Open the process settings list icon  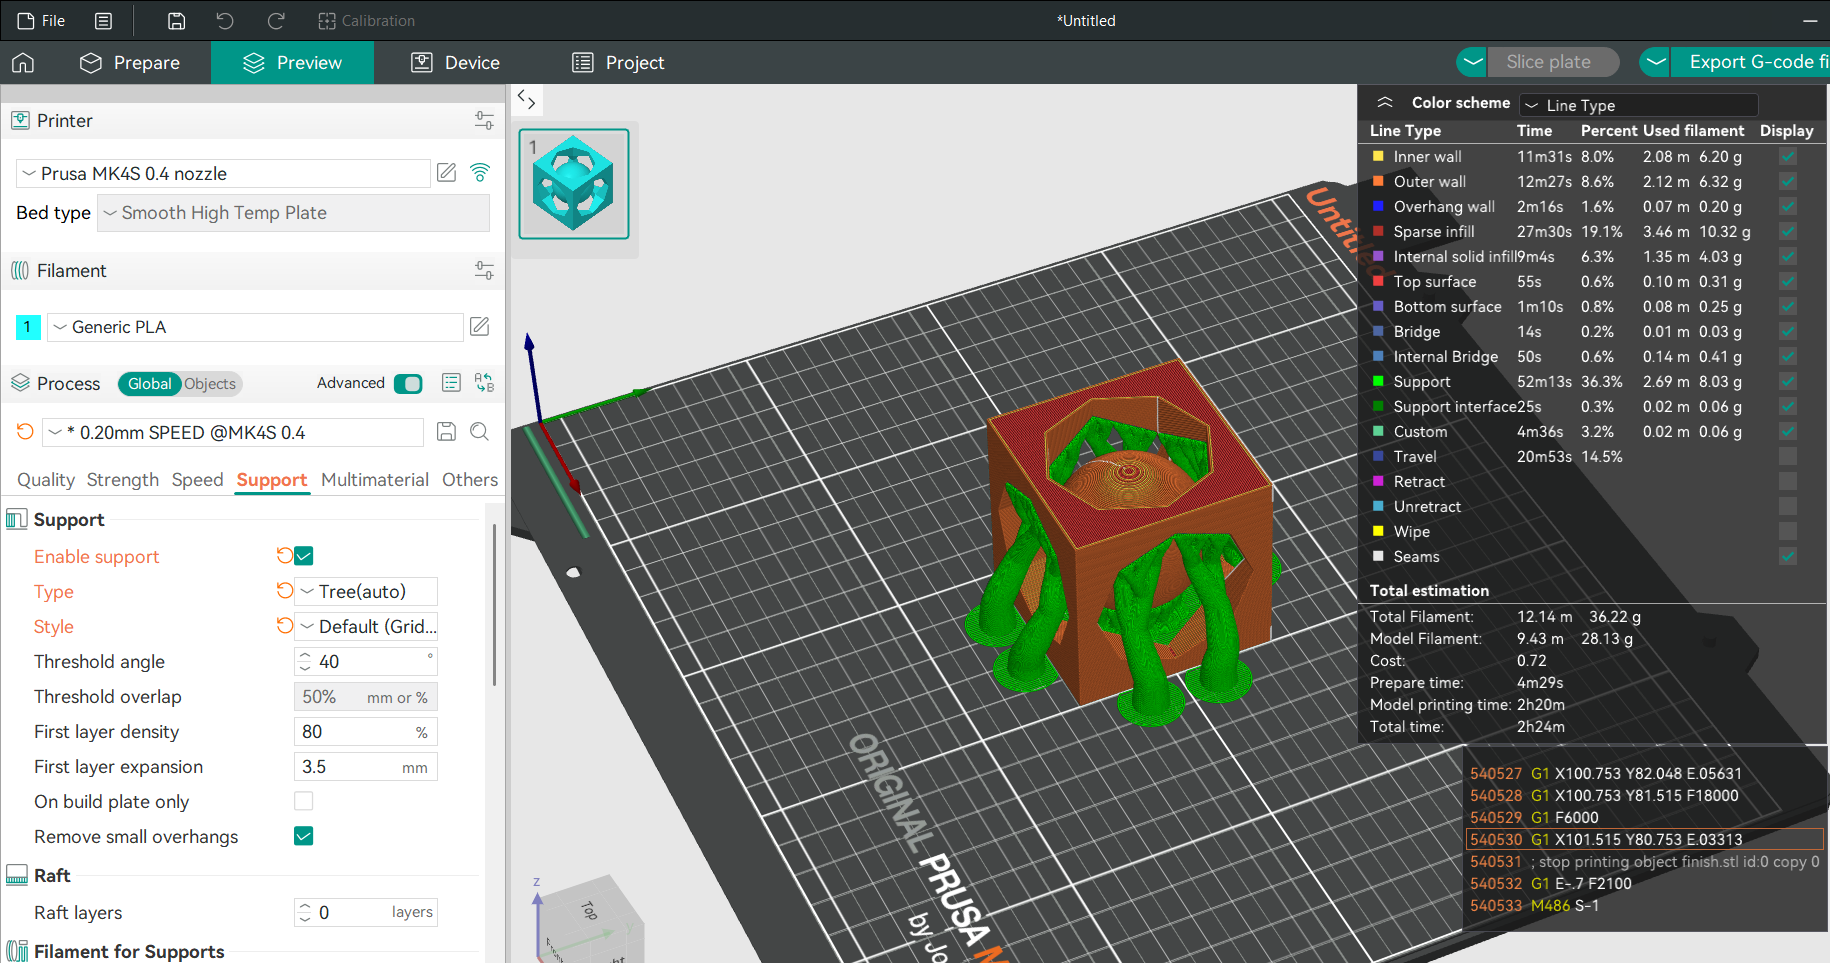451,383
